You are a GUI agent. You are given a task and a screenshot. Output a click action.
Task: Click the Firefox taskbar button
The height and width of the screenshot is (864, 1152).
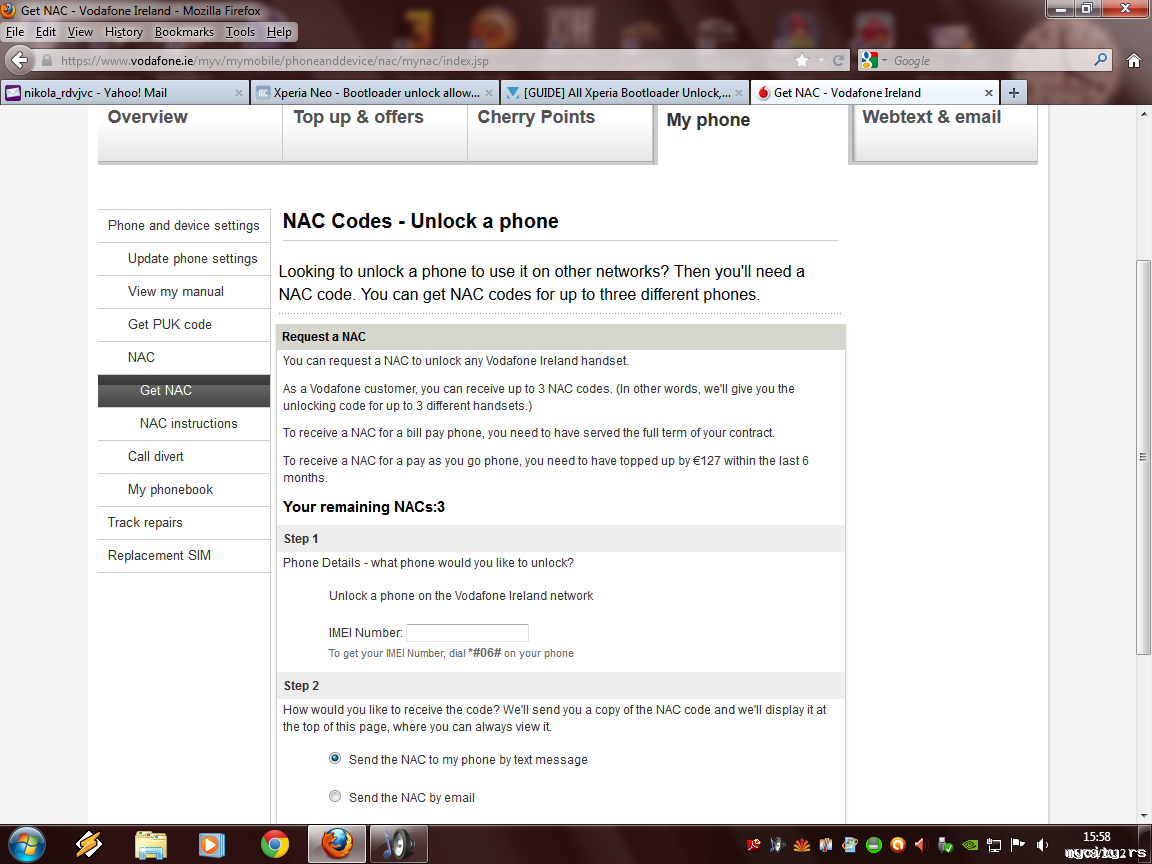[x=336, y=844]
